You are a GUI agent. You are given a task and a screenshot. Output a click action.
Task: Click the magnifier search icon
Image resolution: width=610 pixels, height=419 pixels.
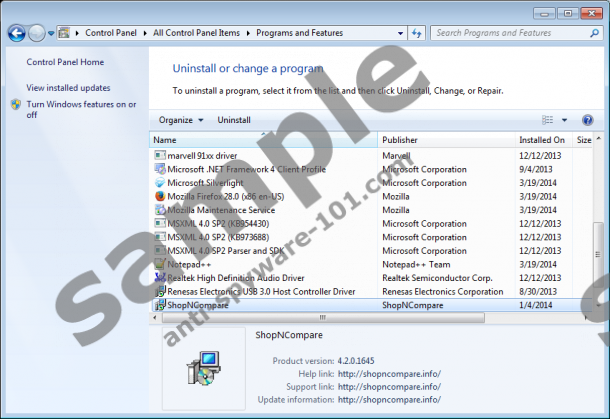click(x=594, y=33)
